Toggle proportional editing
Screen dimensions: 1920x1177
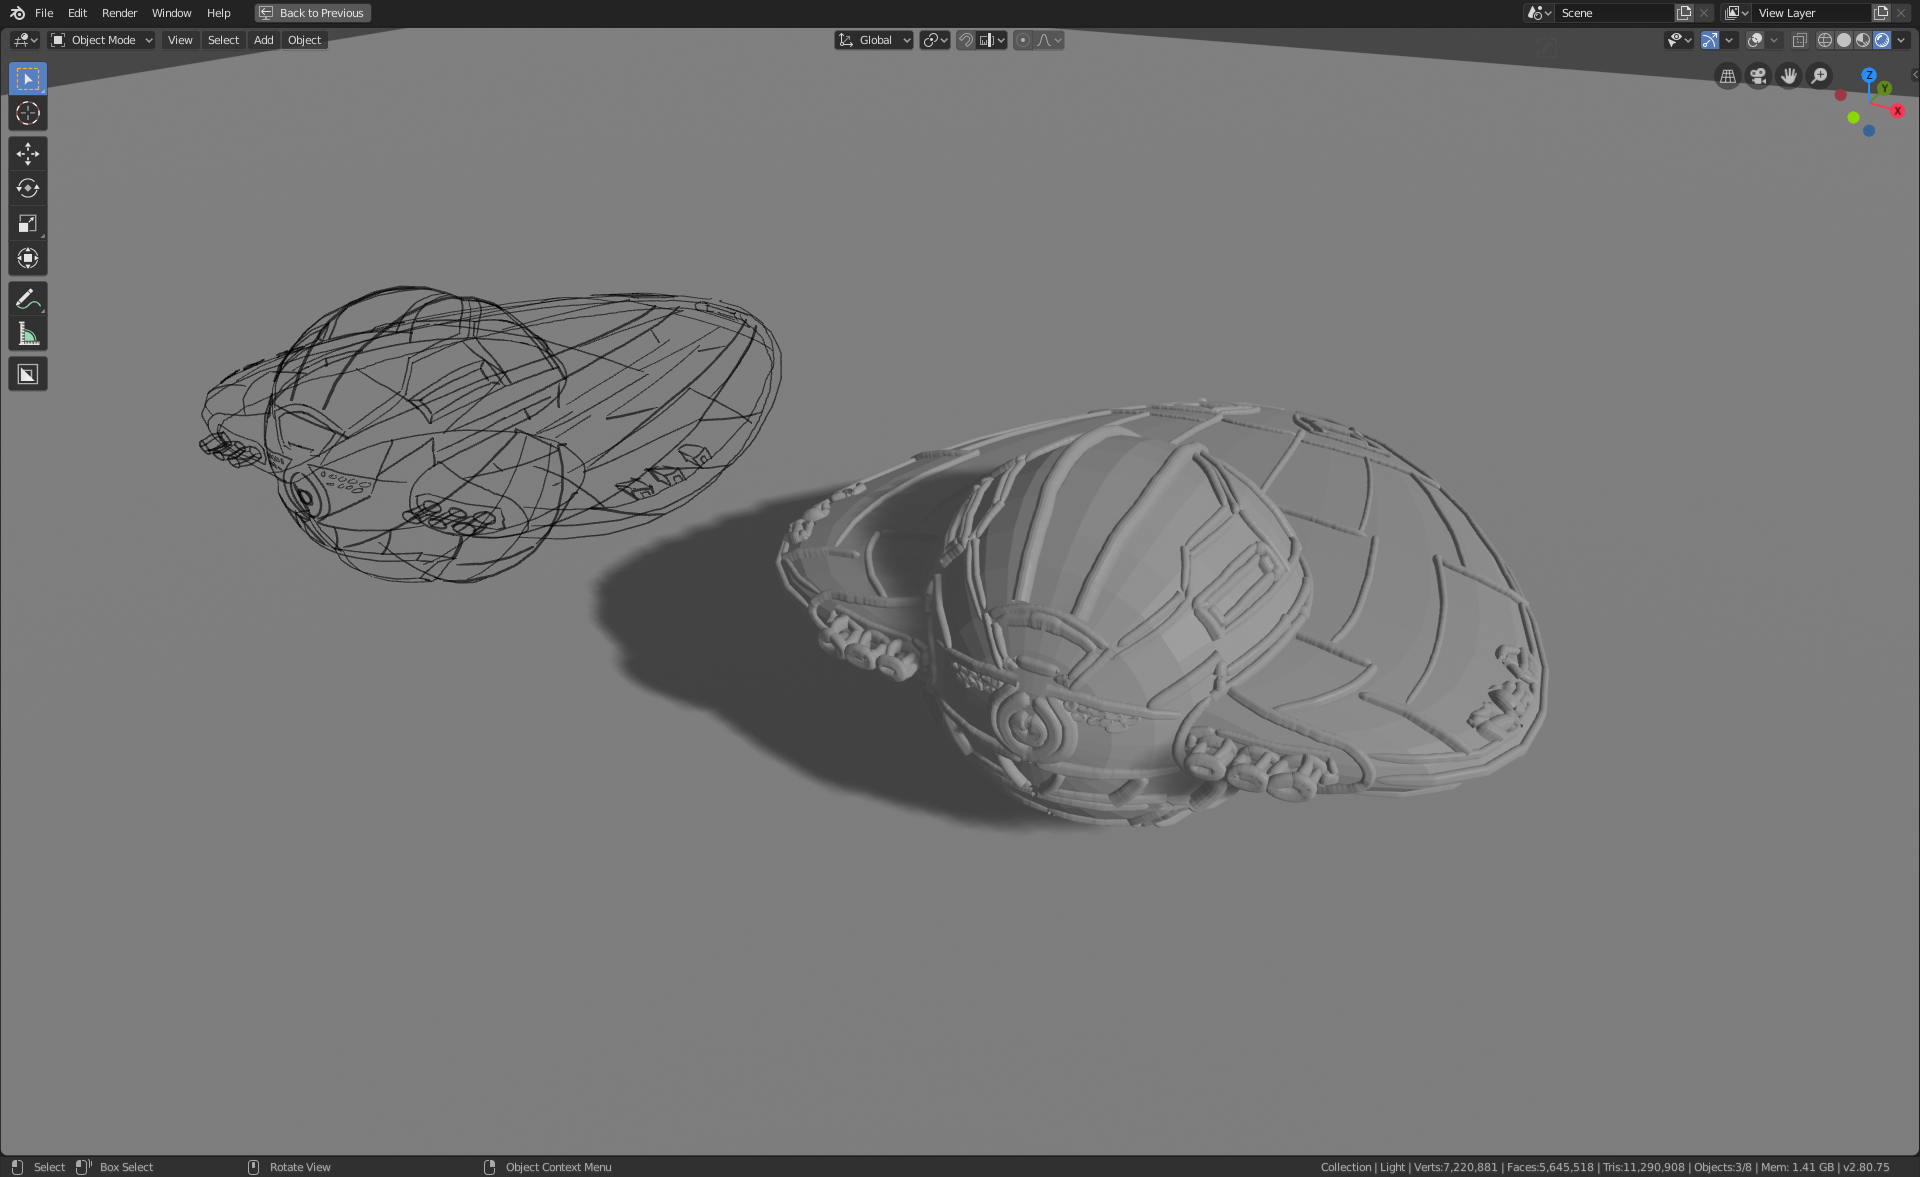pyautogui.click(x=1022, y=40)
